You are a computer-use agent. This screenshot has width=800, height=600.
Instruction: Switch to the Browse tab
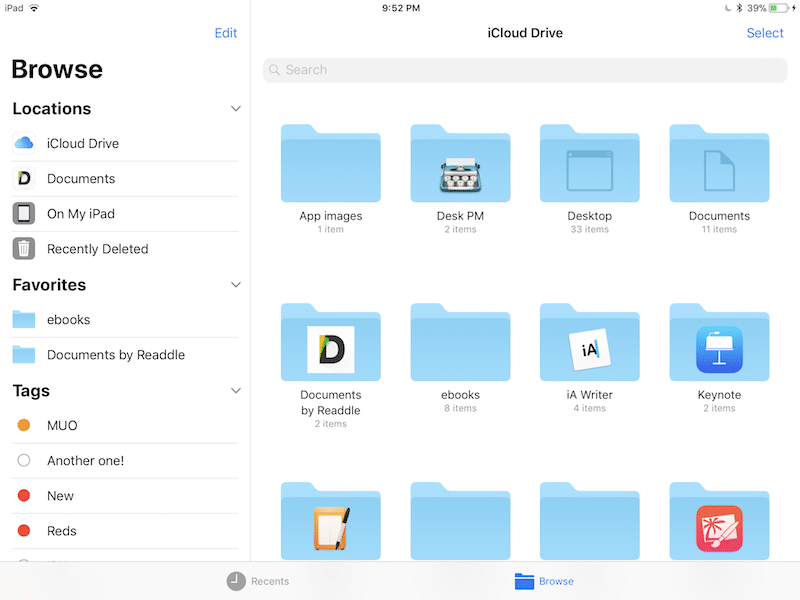544,581
